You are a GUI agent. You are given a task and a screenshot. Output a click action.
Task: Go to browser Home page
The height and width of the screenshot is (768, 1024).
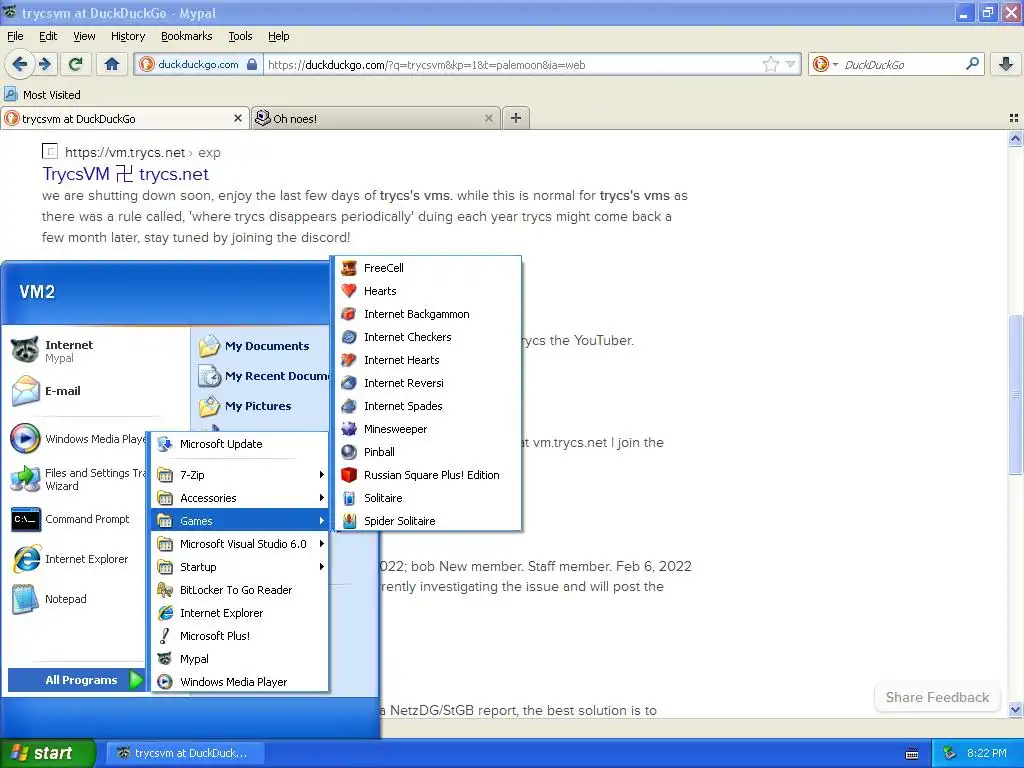112,64
